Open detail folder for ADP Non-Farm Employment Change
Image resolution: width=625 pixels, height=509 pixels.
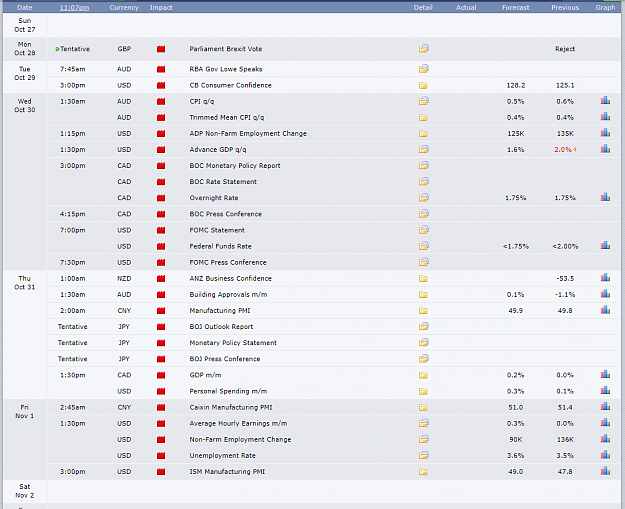[x=423, y=134]
